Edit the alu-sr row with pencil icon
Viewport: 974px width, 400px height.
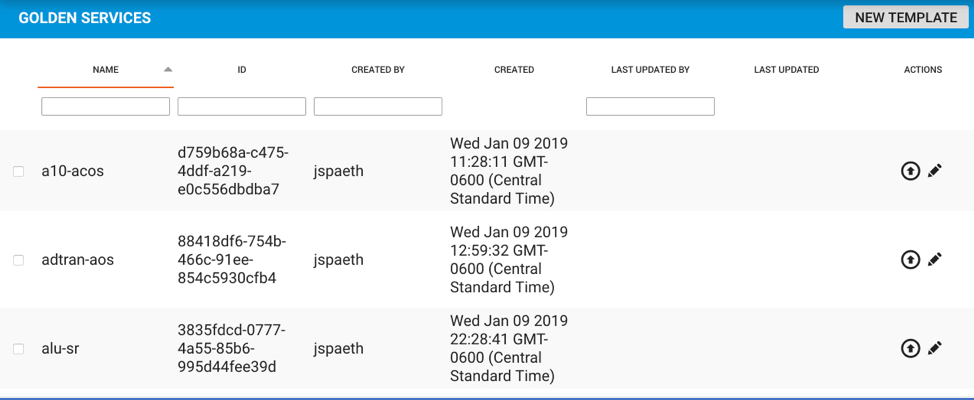pos(935,349)
